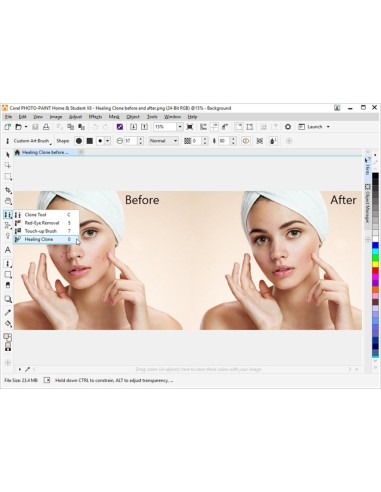Click the Options gear icon
This screenshot has width=381, height=492.
point(288,127)
